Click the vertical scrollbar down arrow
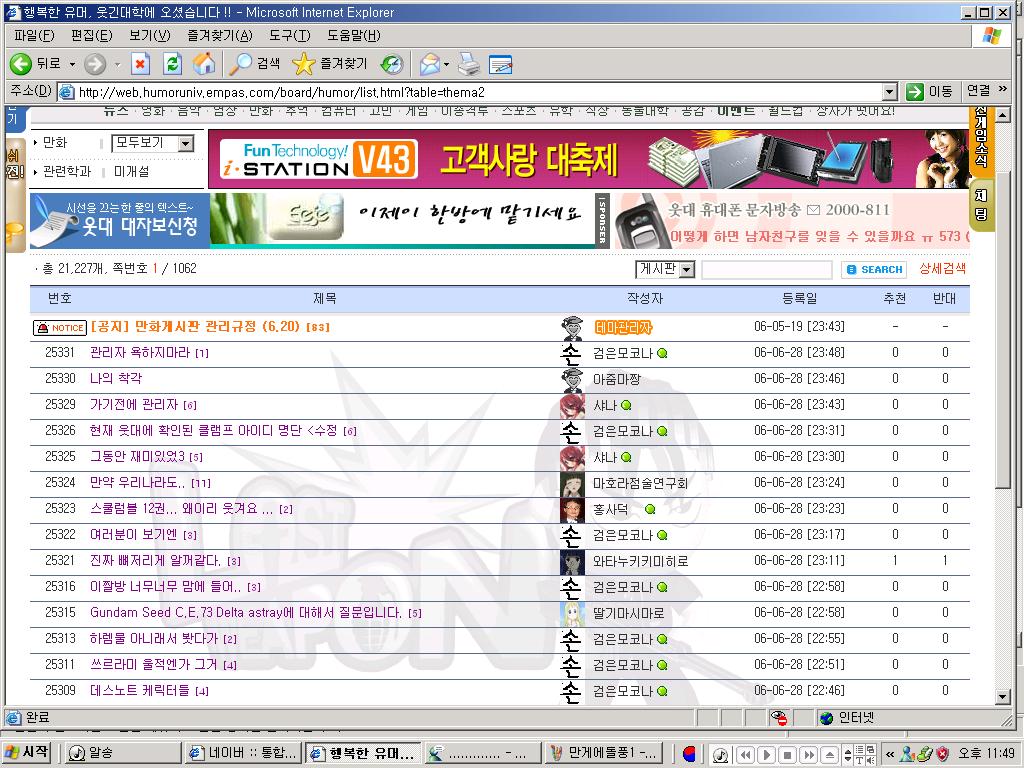The width and height of the screenshot is (1024, 768). coord(1003,696)
